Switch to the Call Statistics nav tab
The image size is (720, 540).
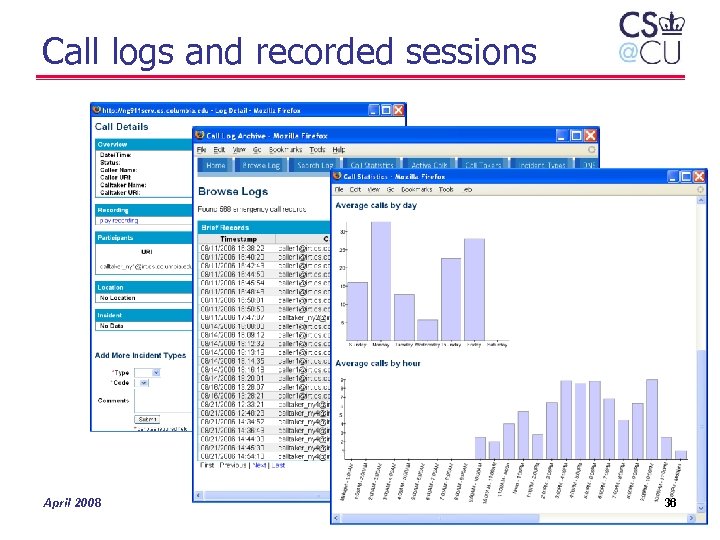371,164
